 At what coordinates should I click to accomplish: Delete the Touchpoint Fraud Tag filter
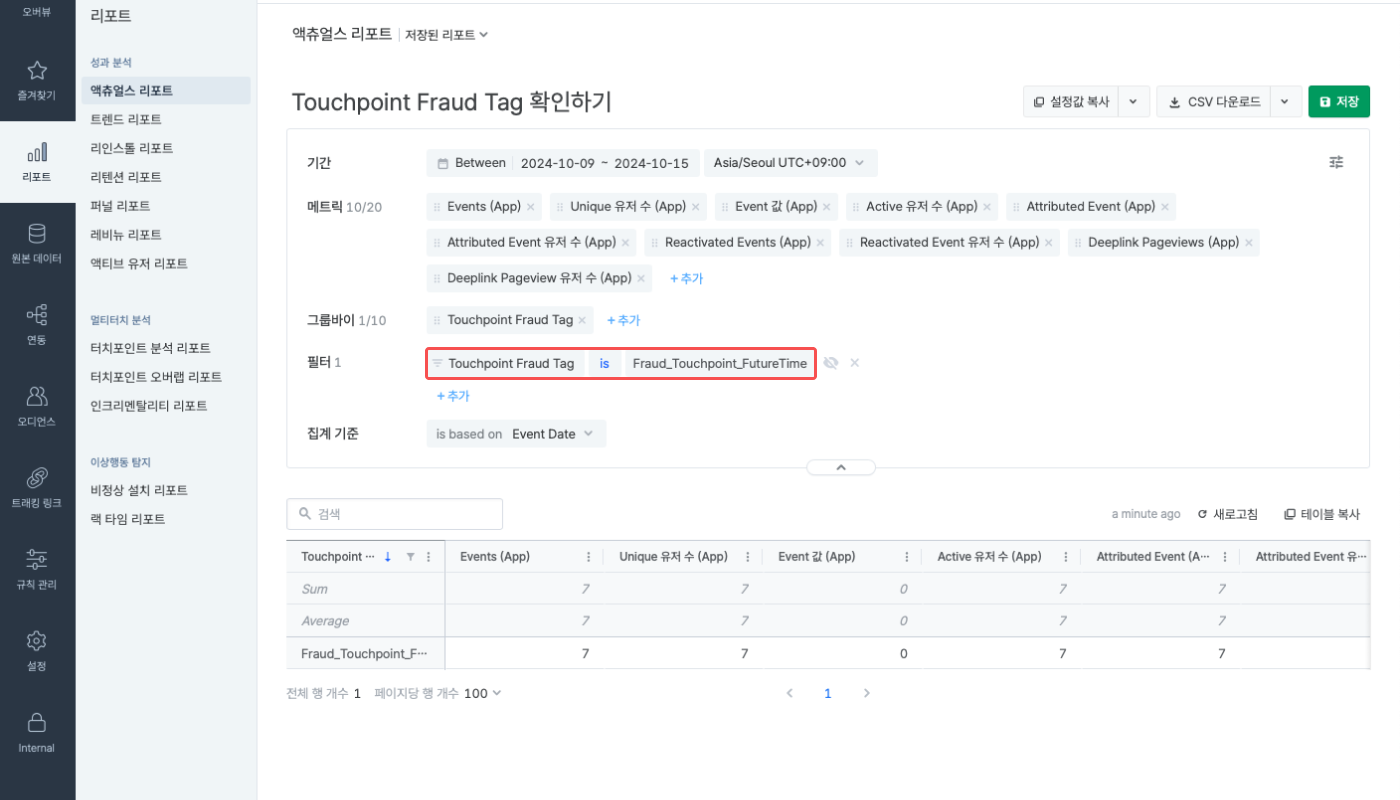click(x=855, y=363)
